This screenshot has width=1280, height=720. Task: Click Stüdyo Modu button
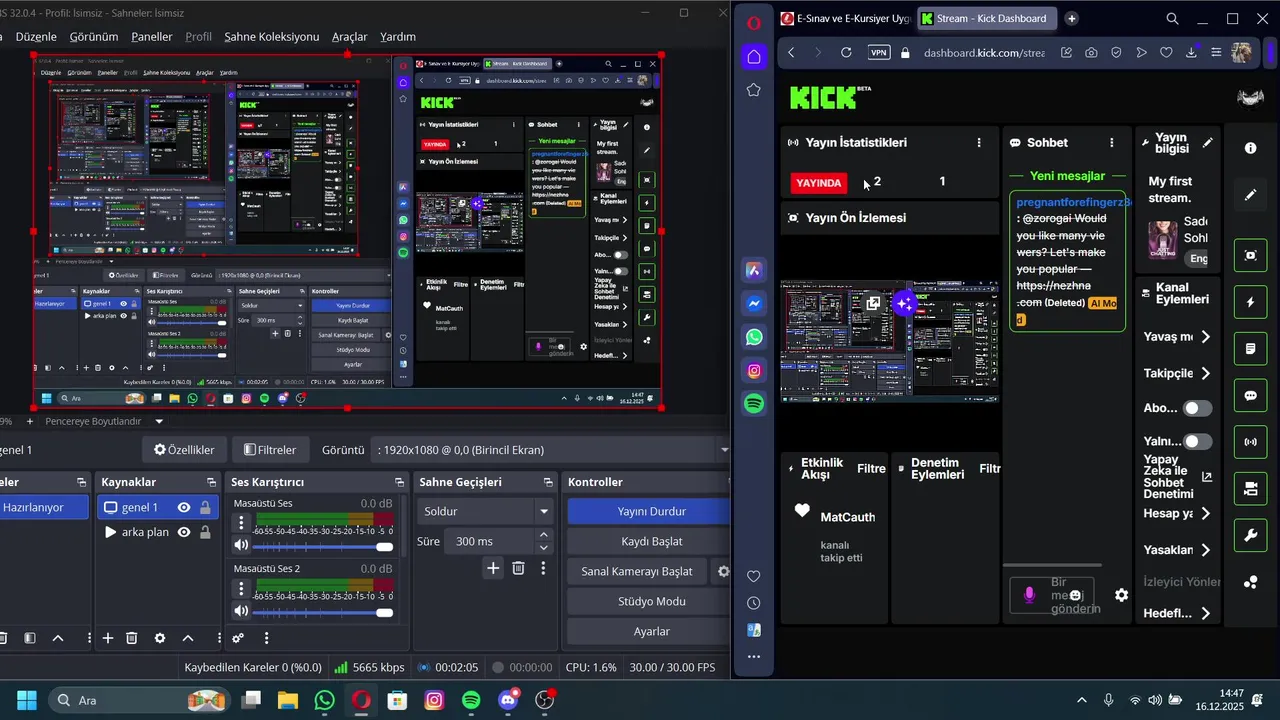click(651, 601)
